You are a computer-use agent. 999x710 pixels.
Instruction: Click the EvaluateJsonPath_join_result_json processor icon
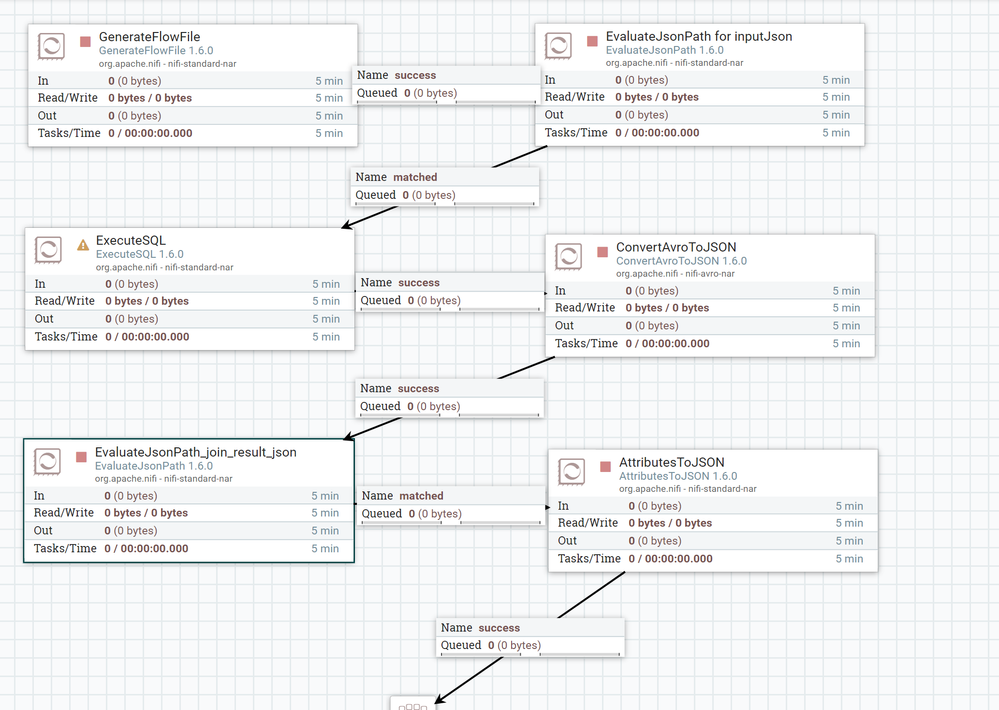click(x=47, y=461)
